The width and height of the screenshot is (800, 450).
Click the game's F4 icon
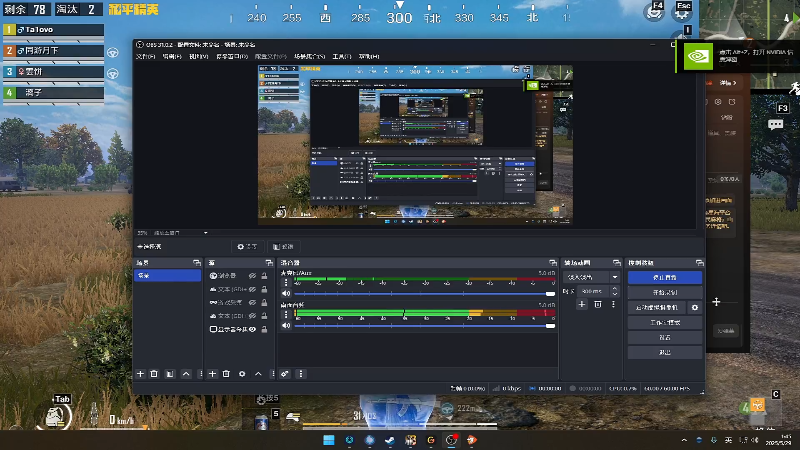click(654, 11)
